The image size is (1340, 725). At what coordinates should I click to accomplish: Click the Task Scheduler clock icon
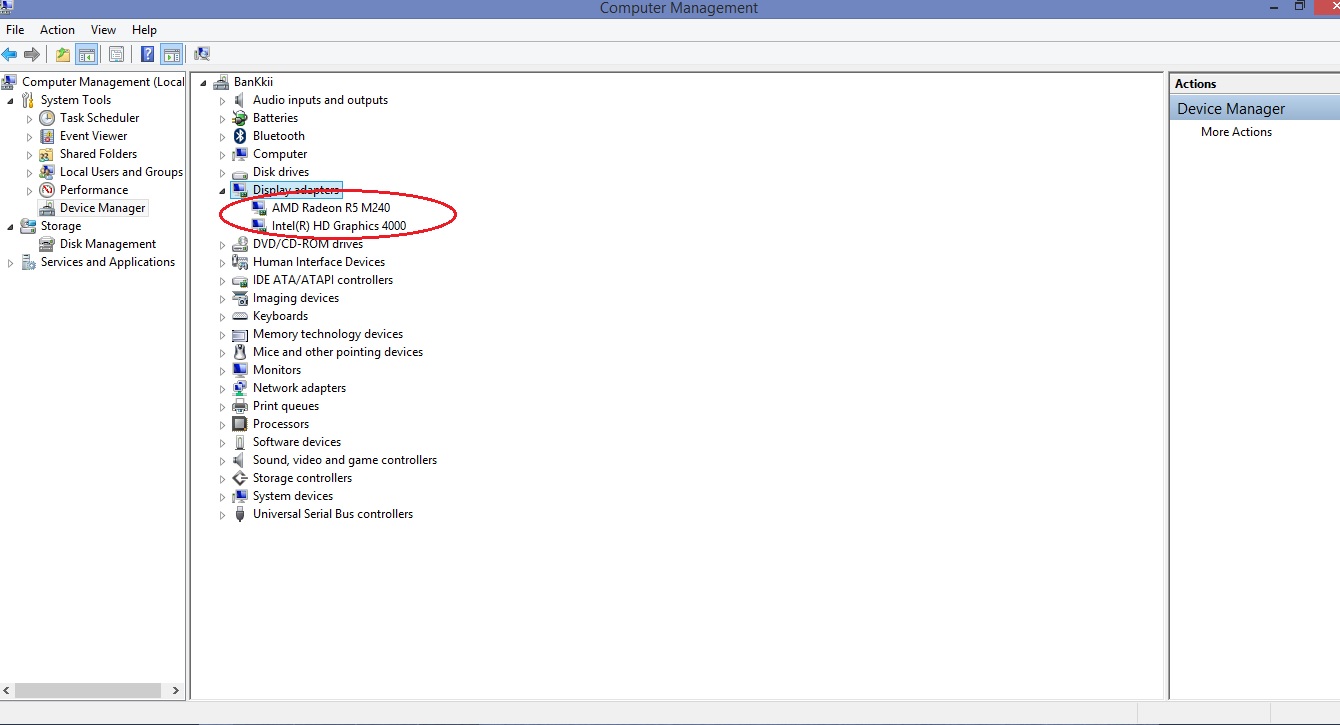pos(47,118)
